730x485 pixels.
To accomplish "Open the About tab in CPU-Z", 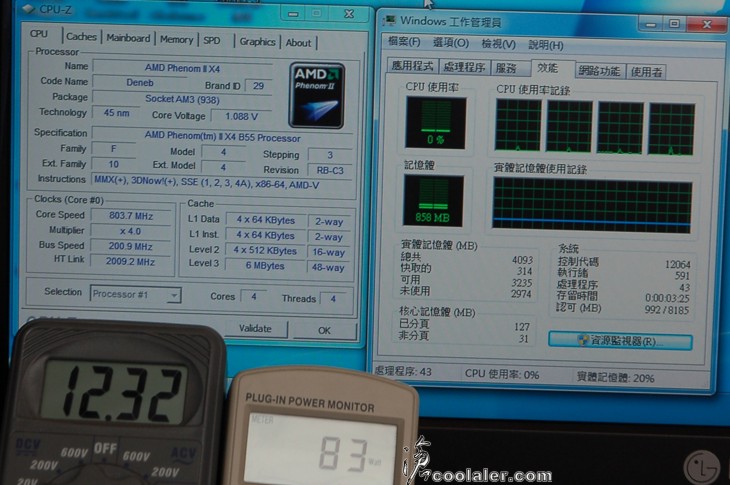I will [298, 43].
